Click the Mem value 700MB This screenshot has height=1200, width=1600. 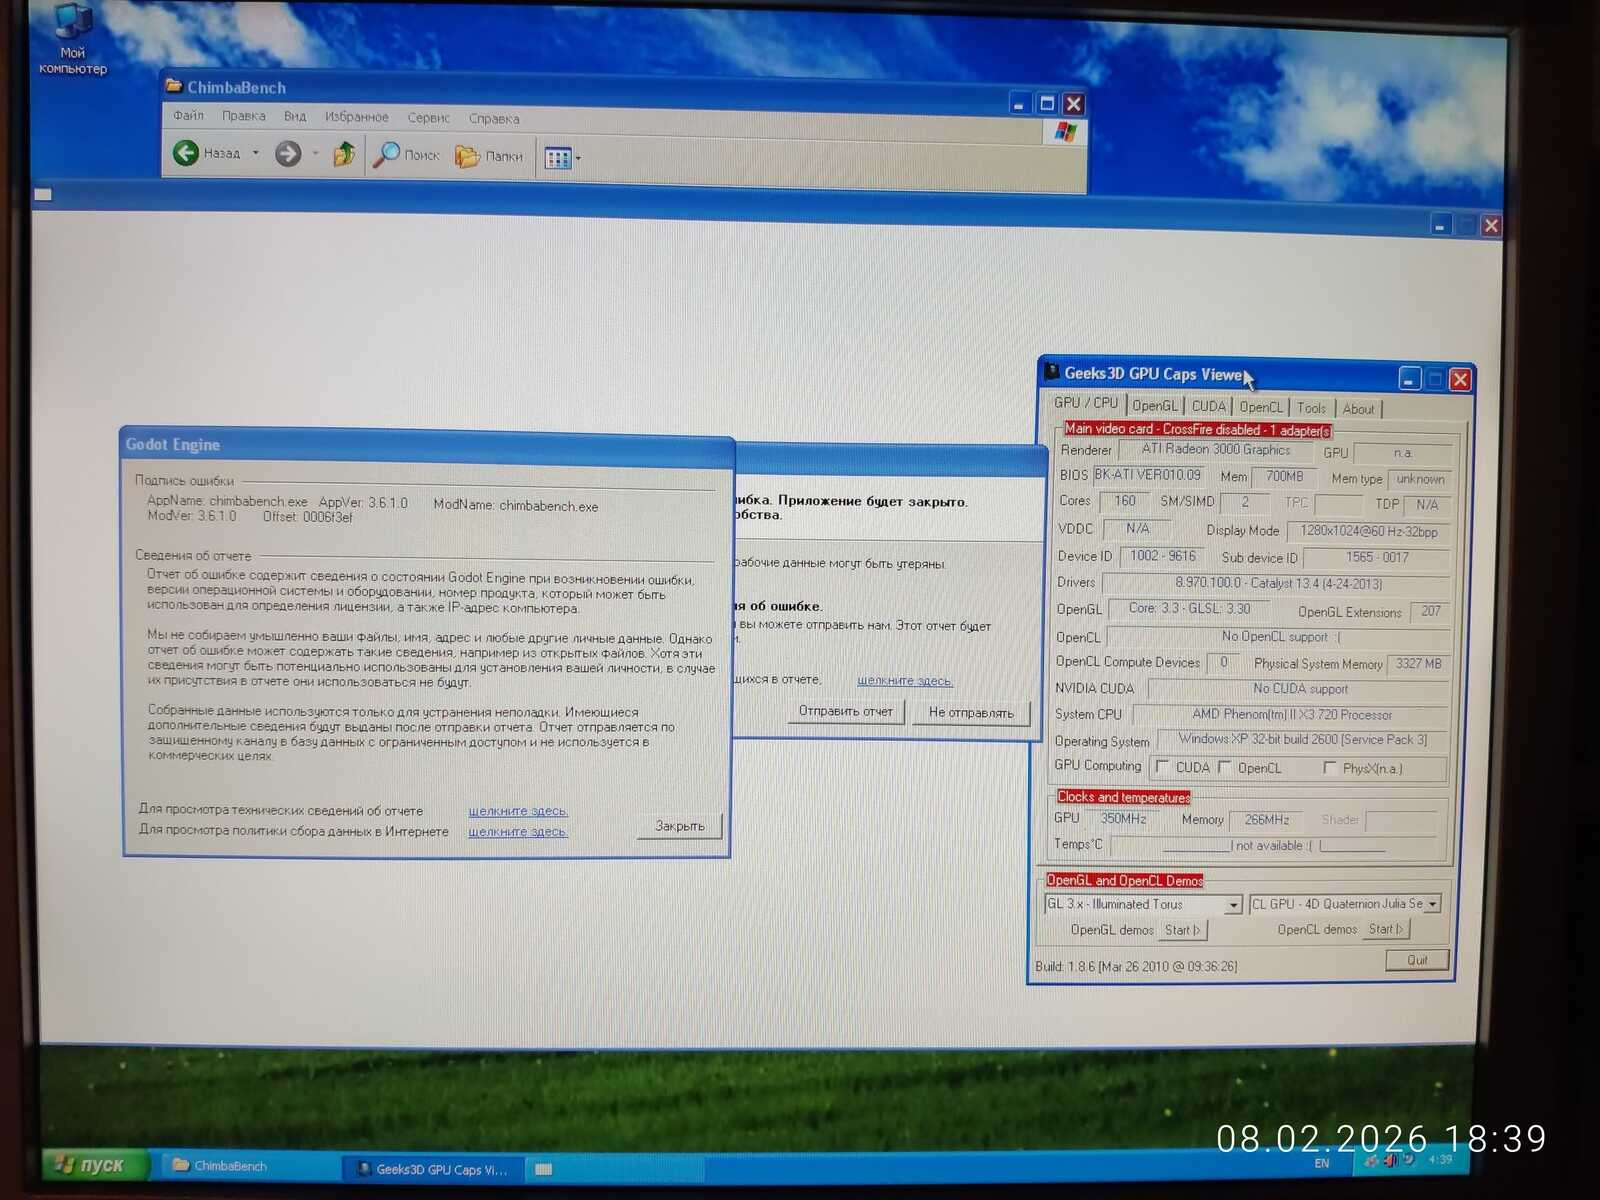[1284, 477]
